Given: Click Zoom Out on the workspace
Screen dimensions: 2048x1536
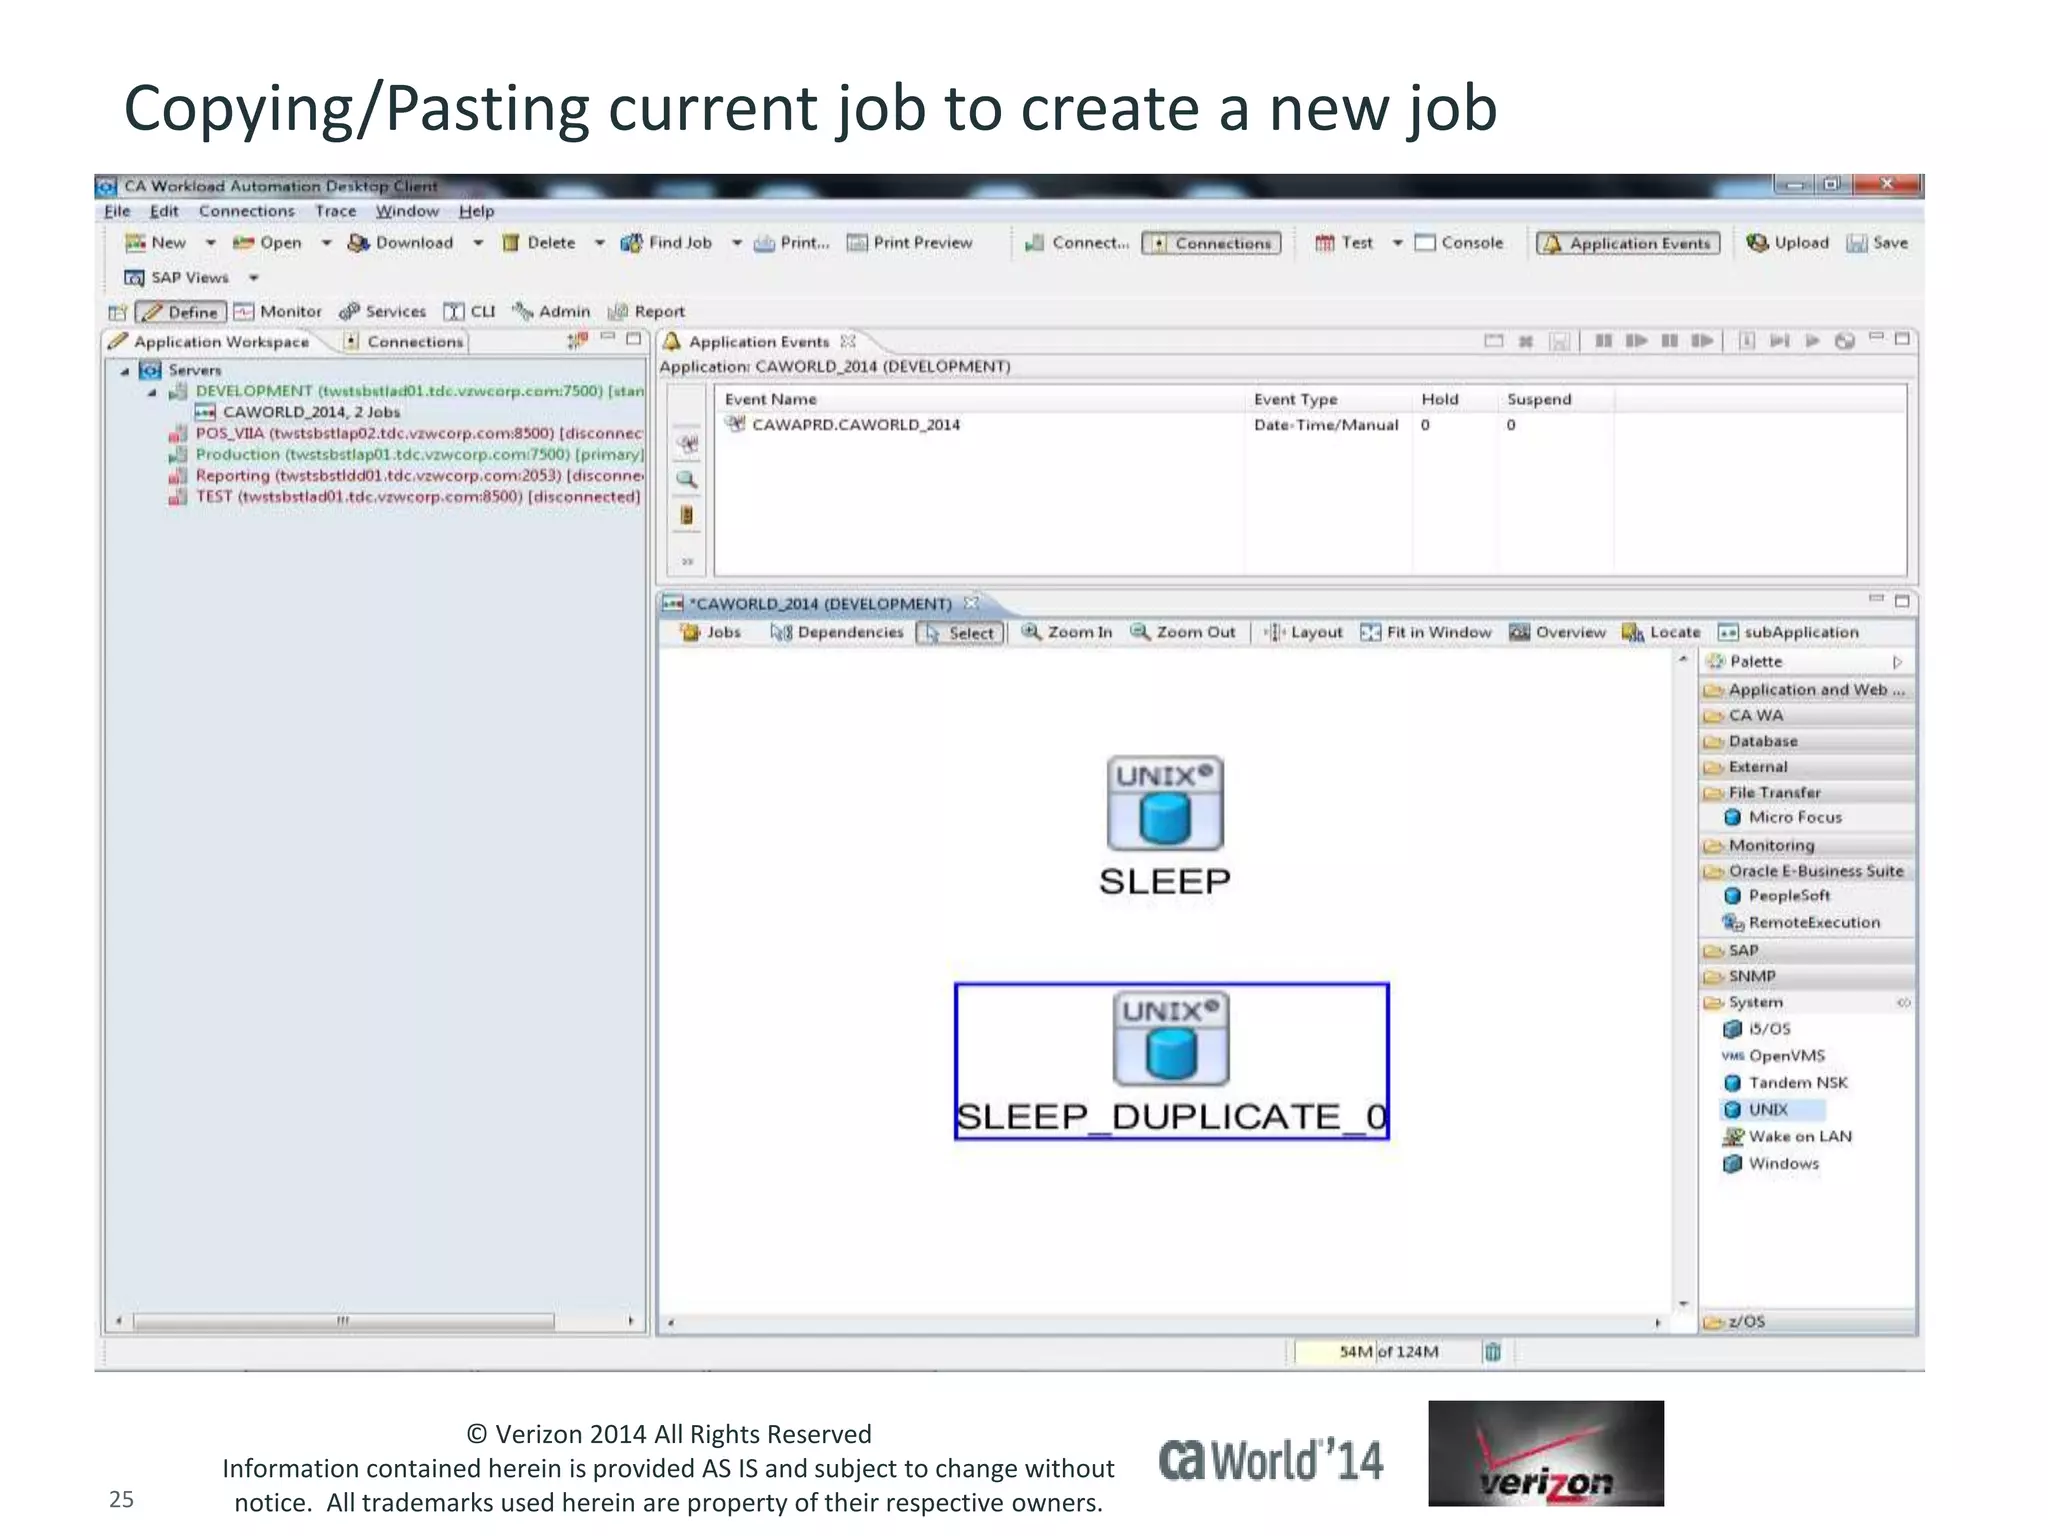Looking at the screenshot, I should coord(1183,632).
